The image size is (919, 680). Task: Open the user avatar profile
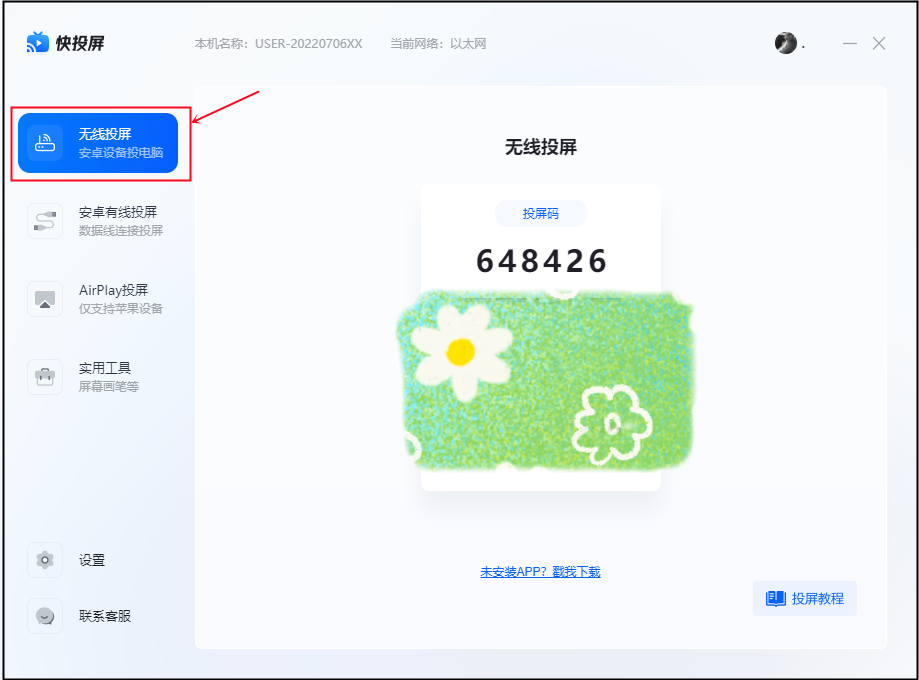785,43
